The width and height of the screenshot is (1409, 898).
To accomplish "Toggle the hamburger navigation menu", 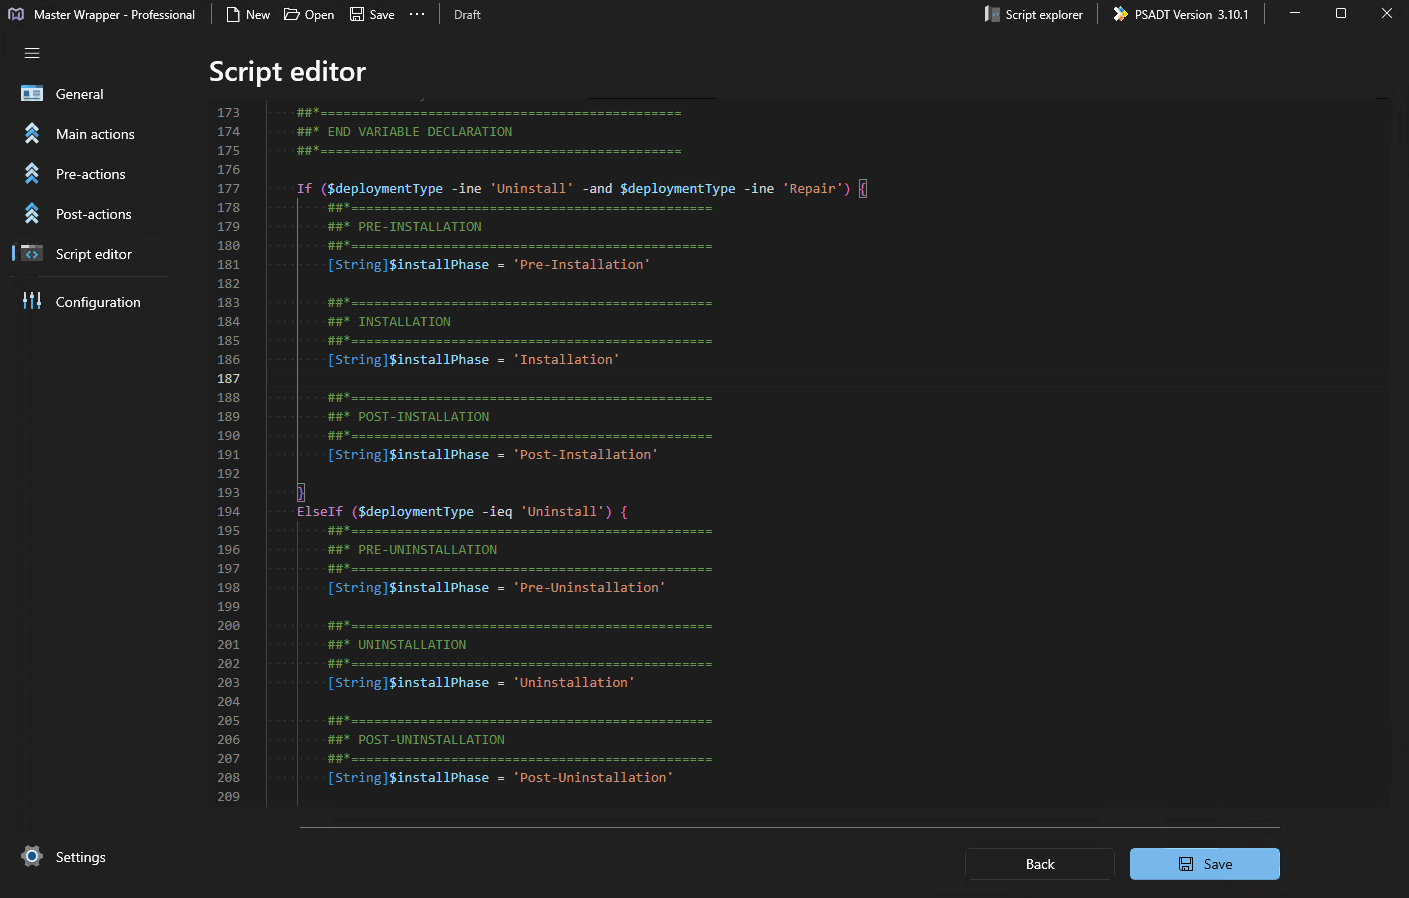I will [x=32, y=53].
